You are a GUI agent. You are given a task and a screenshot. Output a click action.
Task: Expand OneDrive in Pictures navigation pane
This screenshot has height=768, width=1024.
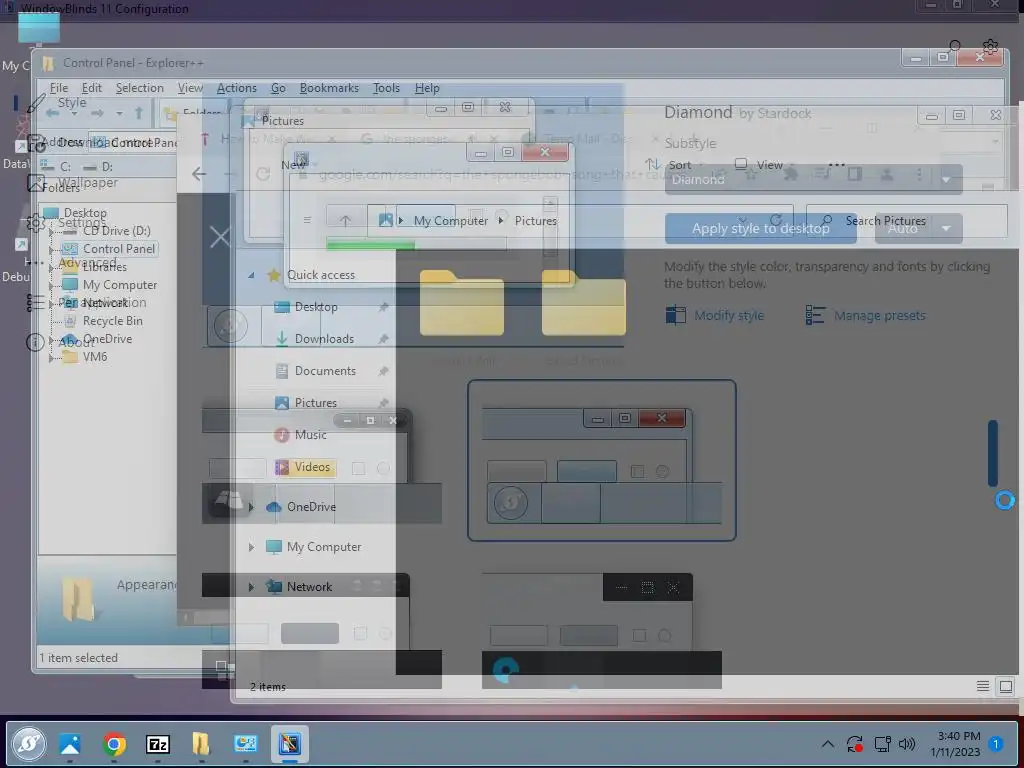pyautogui.click(x=251, y=507)
